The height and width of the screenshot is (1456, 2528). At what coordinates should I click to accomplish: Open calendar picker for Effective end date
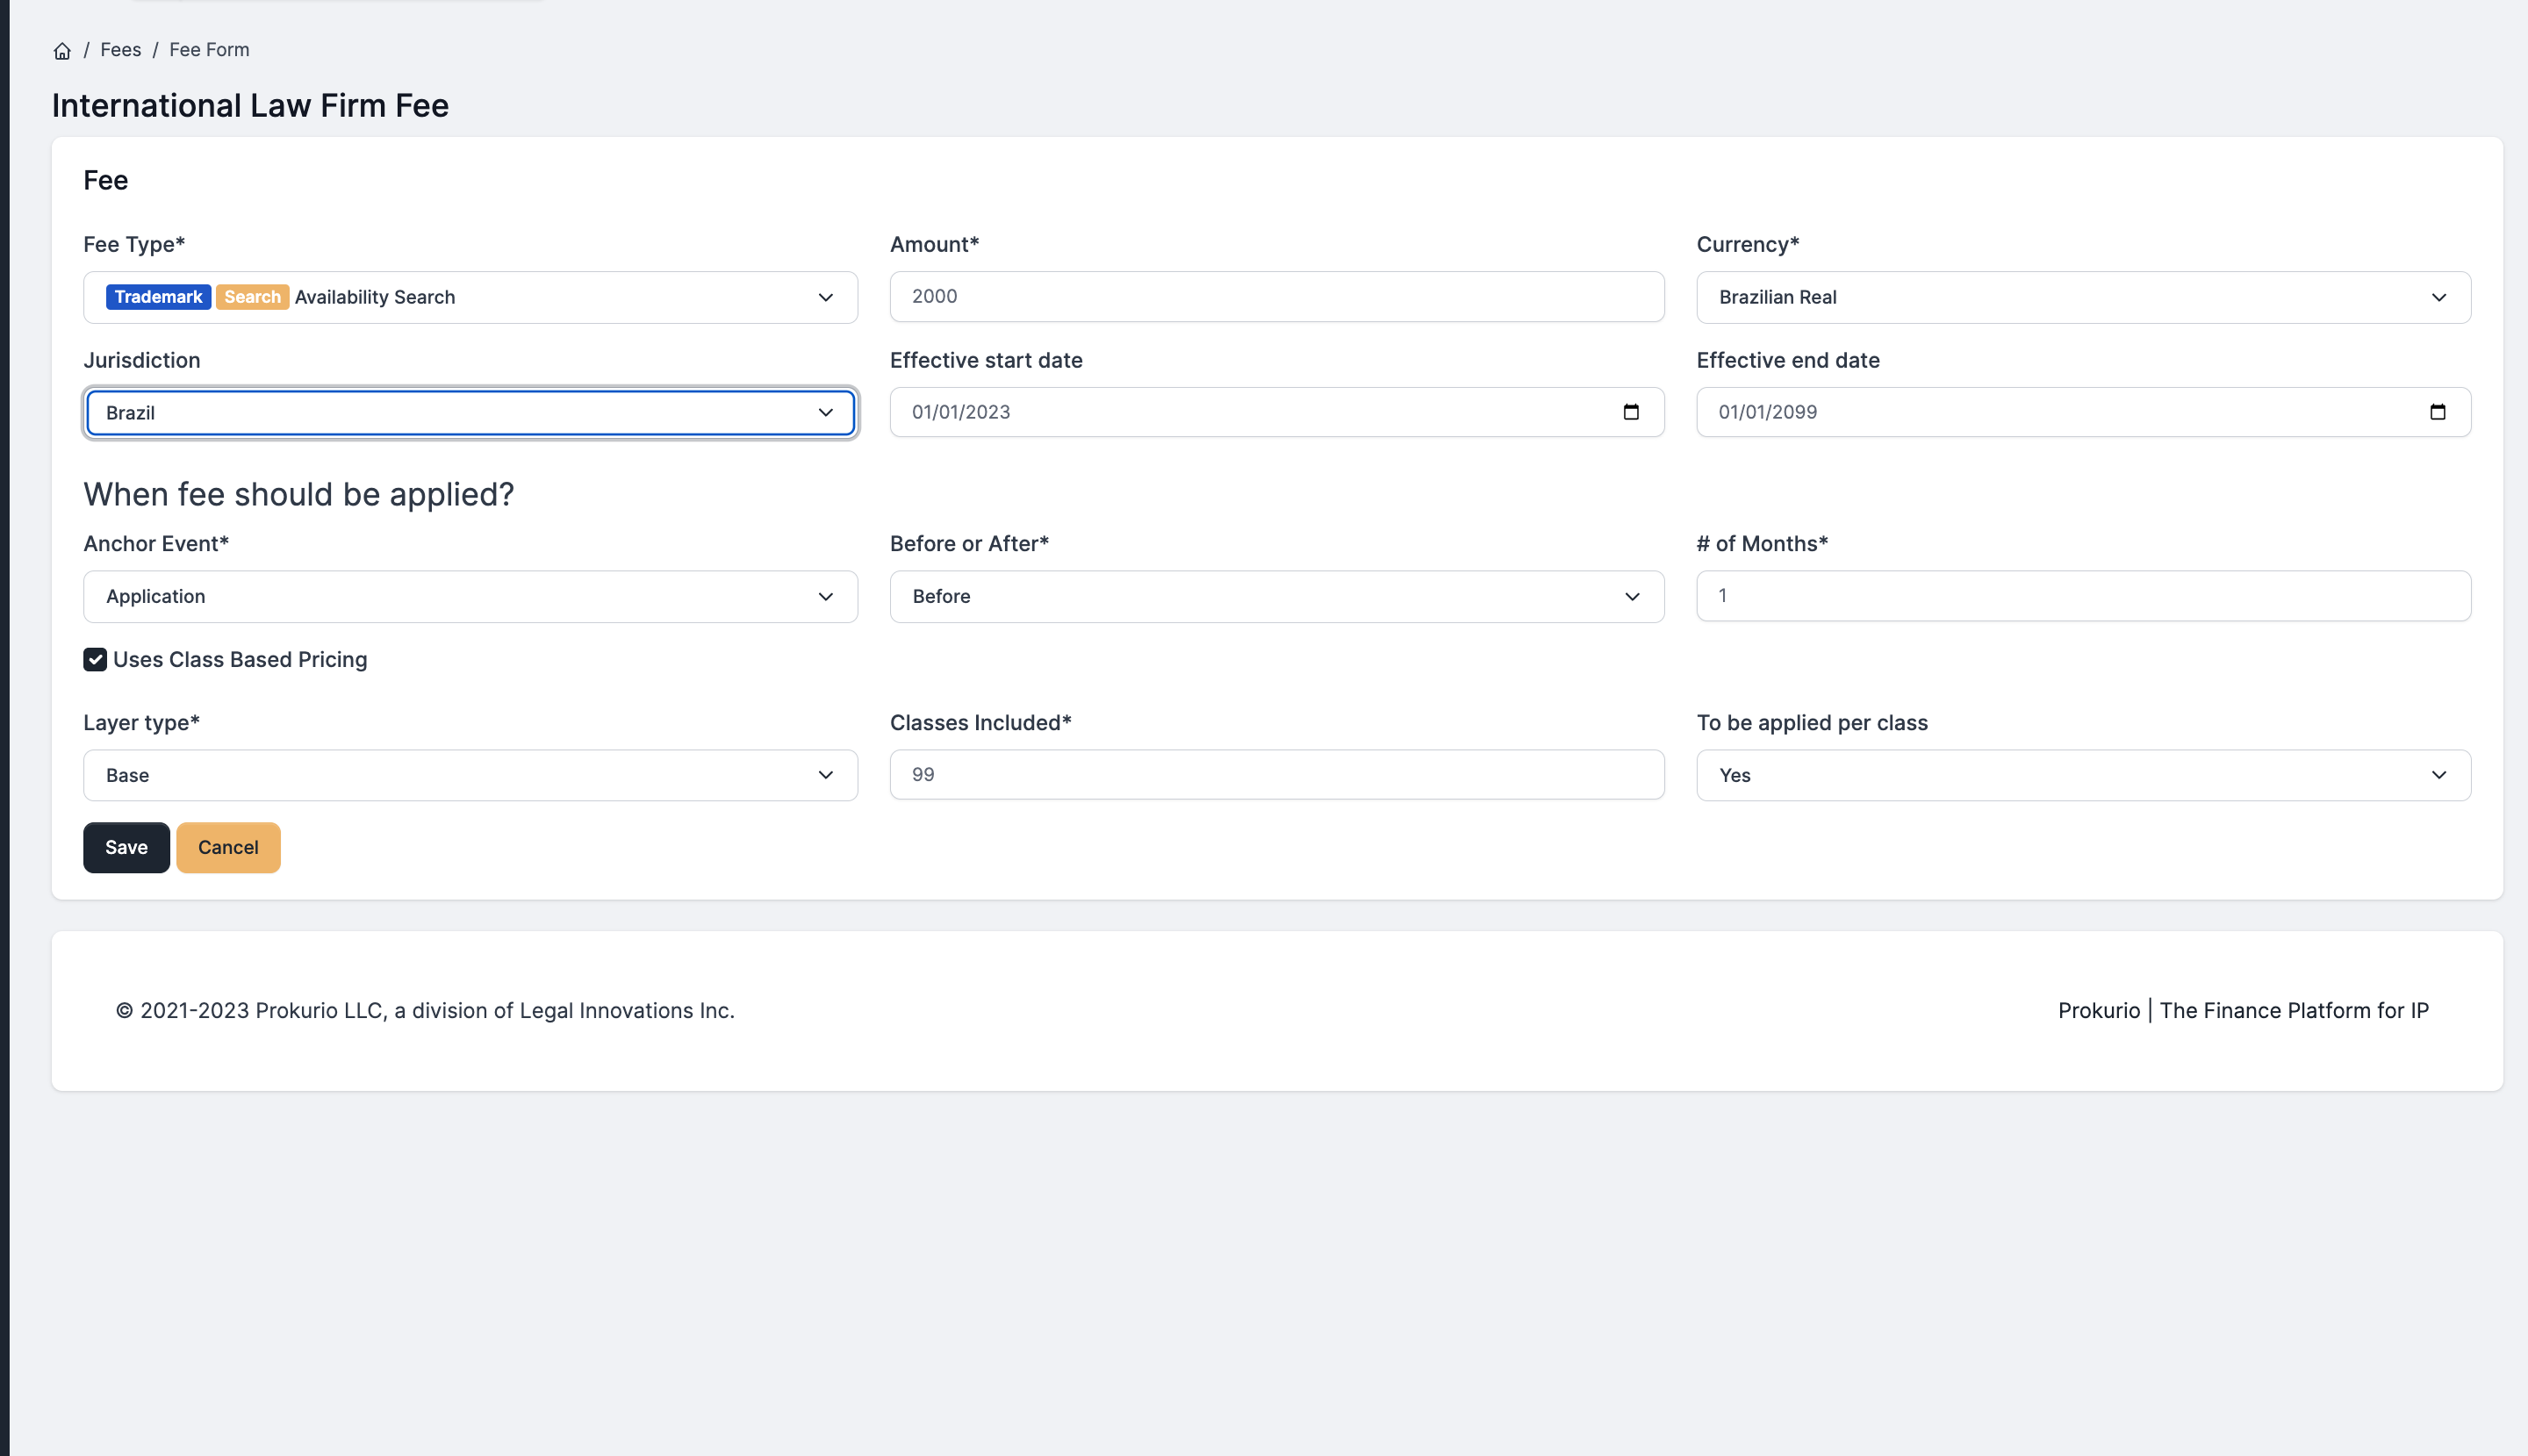(x=2437, y=412)
